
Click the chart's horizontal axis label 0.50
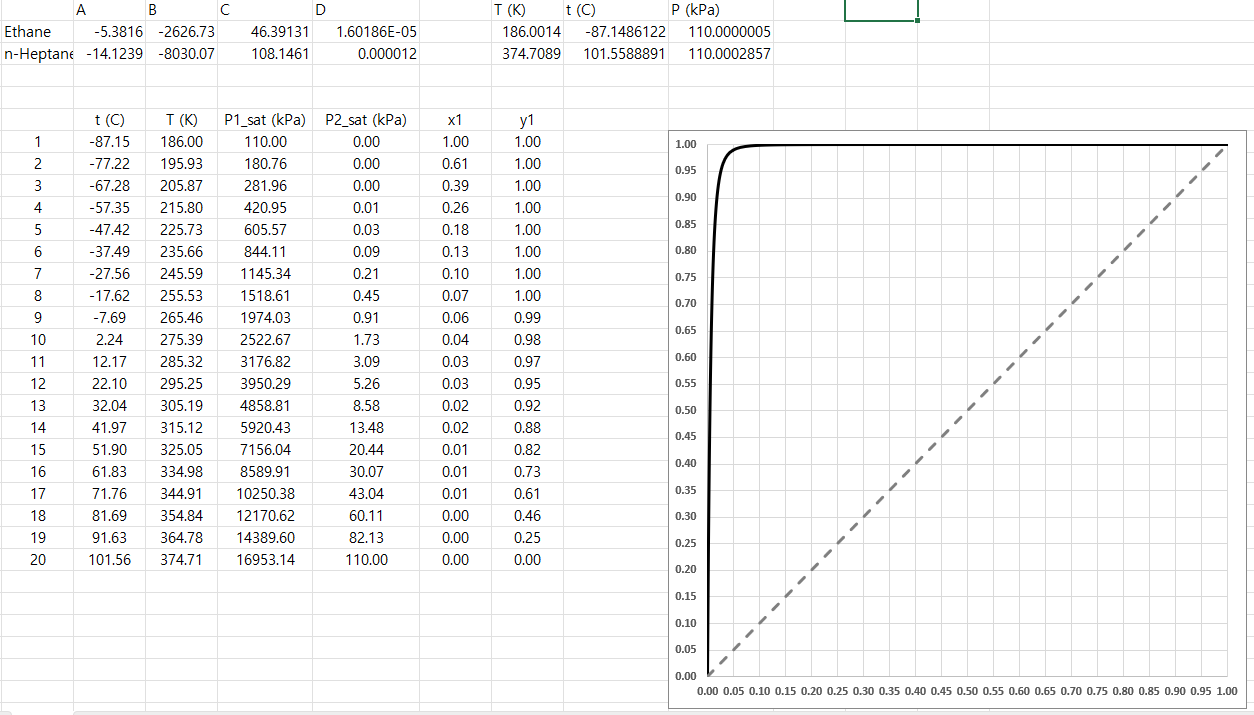pyautogui.click(x=967, y=691)
